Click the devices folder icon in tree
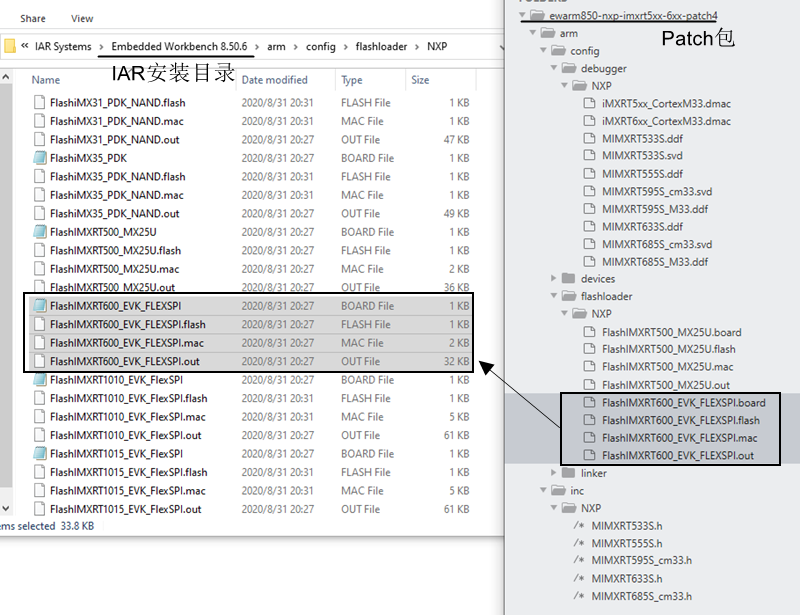800x615 pixels. [568, 278]
